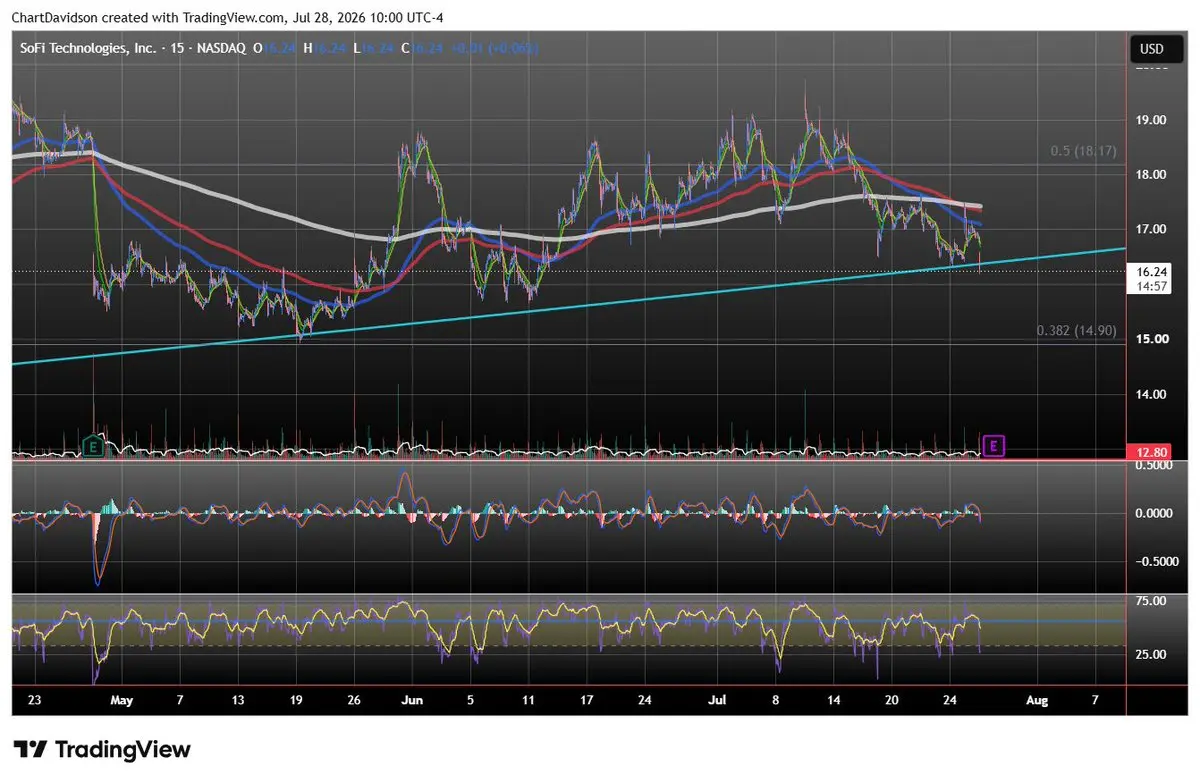Image resolution: width=1200 pixels, height=783 pixels.
Task: Click the NASDAQ exchange text in header
Action: 220,47
